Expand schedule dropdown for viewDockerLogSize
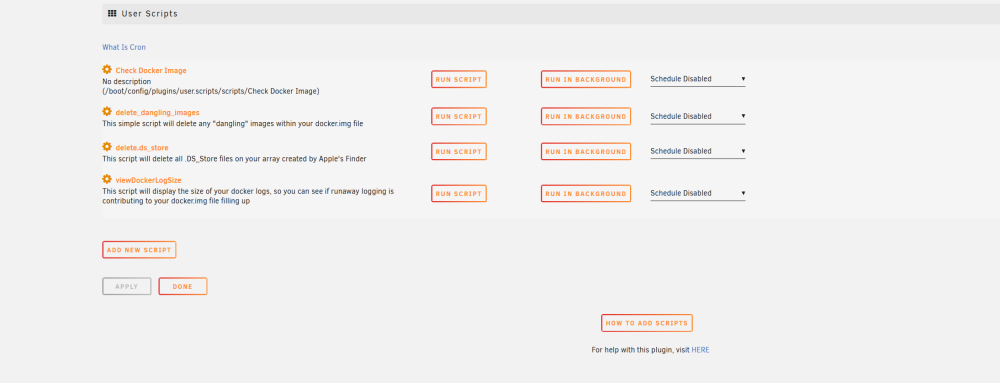The height and width of the screenshot is (383, 1000). 698,194
